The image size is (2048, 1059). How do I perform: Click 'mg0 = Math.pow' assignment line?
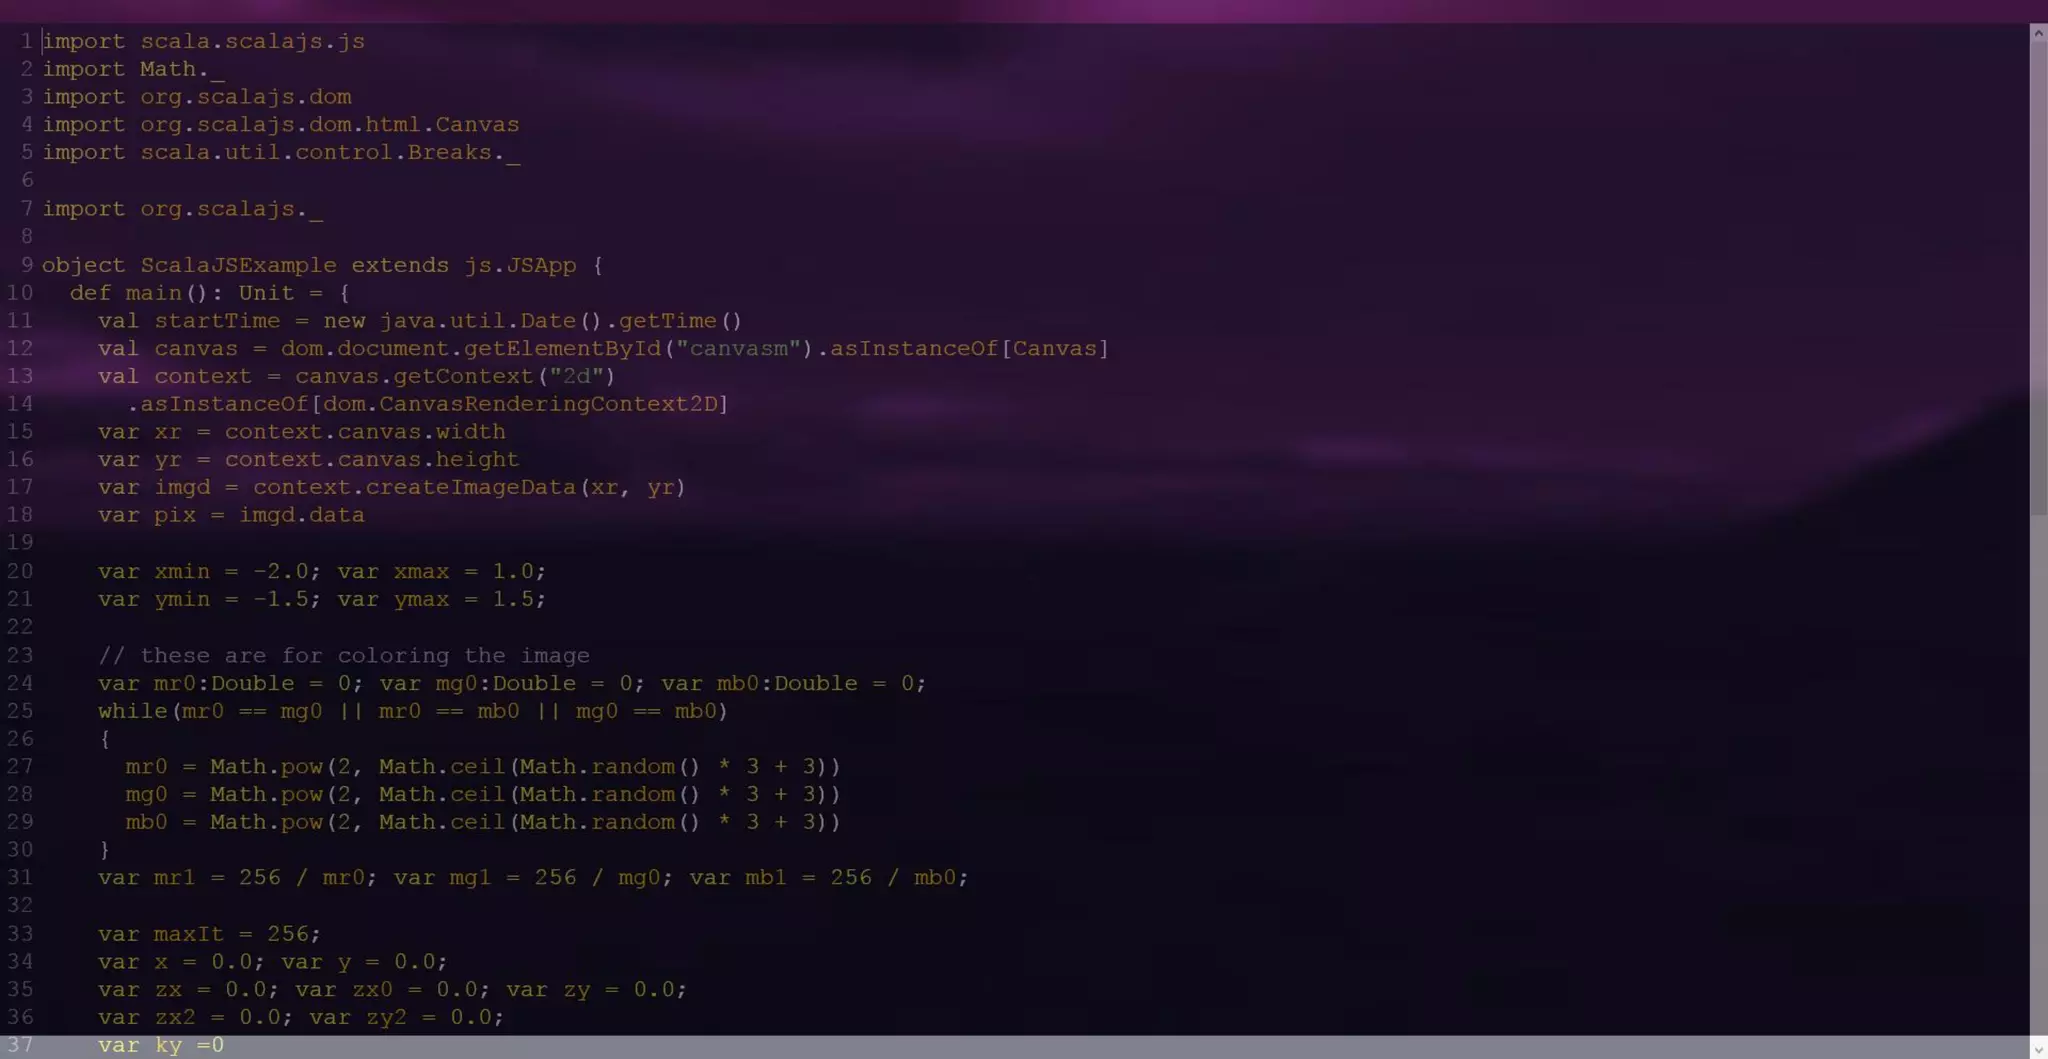click(483, 794)
